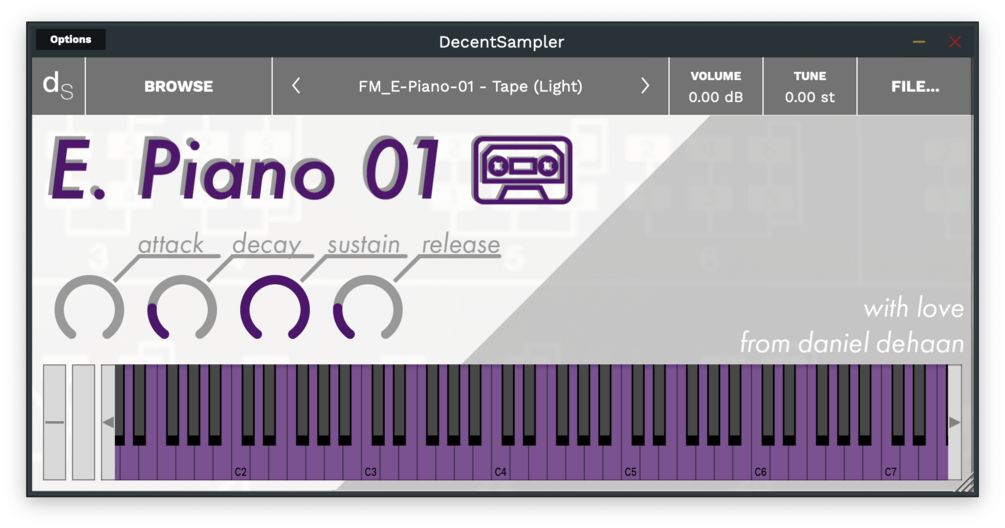Open the FILE... menu
The width and height of the screenshot is (1005, 528).
(915, 86)
